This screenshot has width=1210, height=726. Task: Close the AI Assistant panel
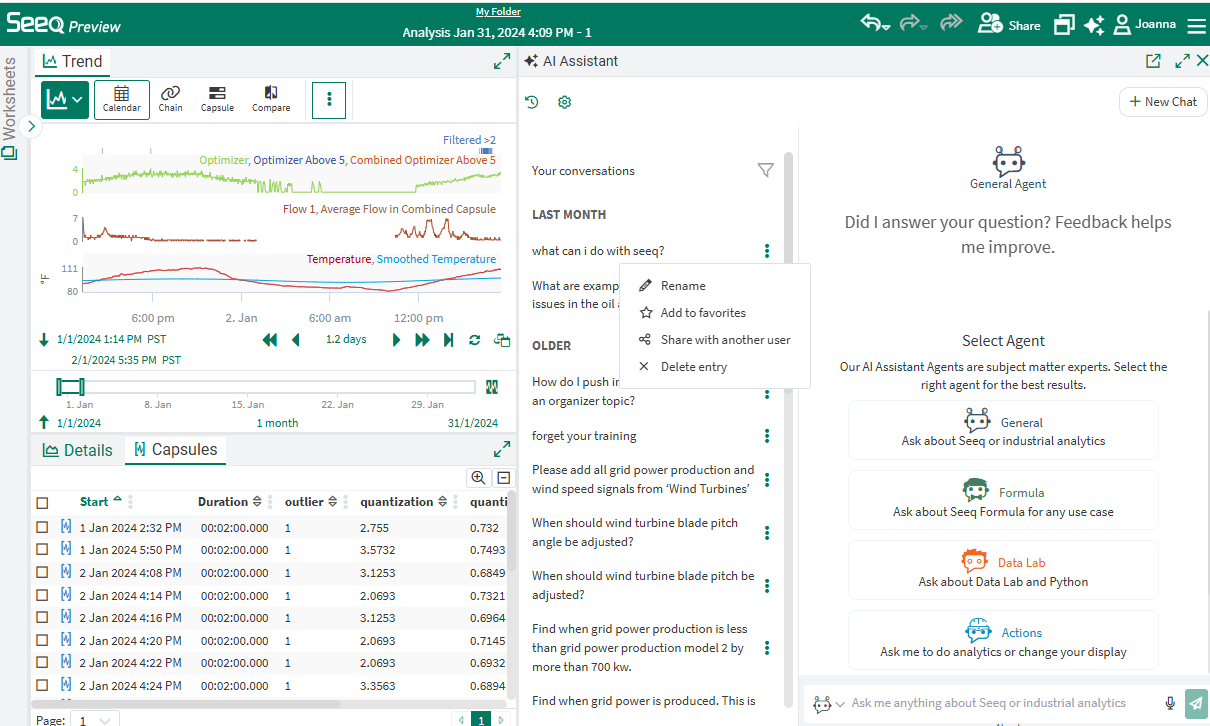pos(1202,61)
